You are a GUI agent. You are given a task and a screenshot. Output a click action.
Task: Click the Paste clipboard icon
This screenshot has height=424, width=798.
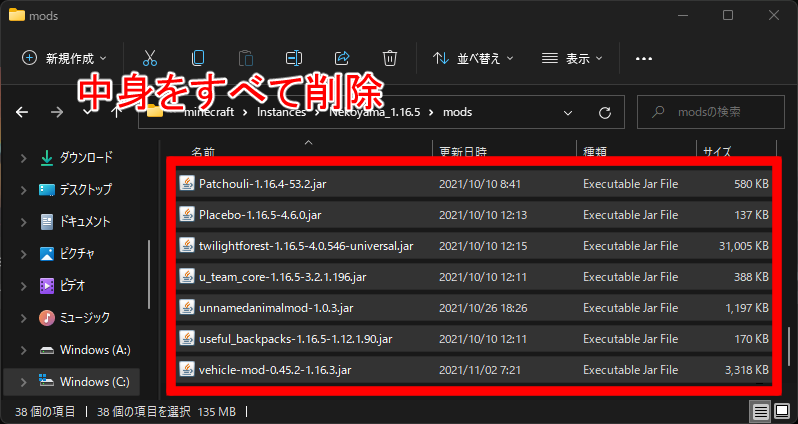tap(246, 59)
